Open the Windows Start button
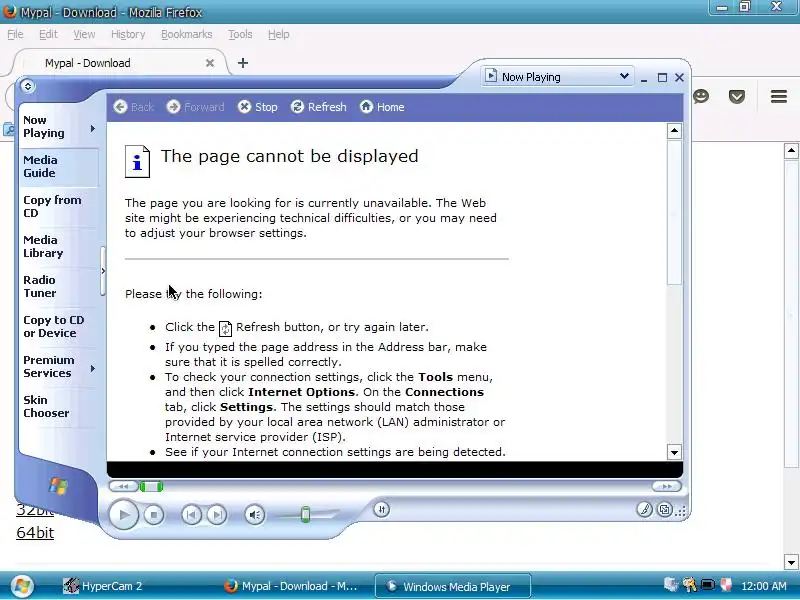 click(21, 586)
